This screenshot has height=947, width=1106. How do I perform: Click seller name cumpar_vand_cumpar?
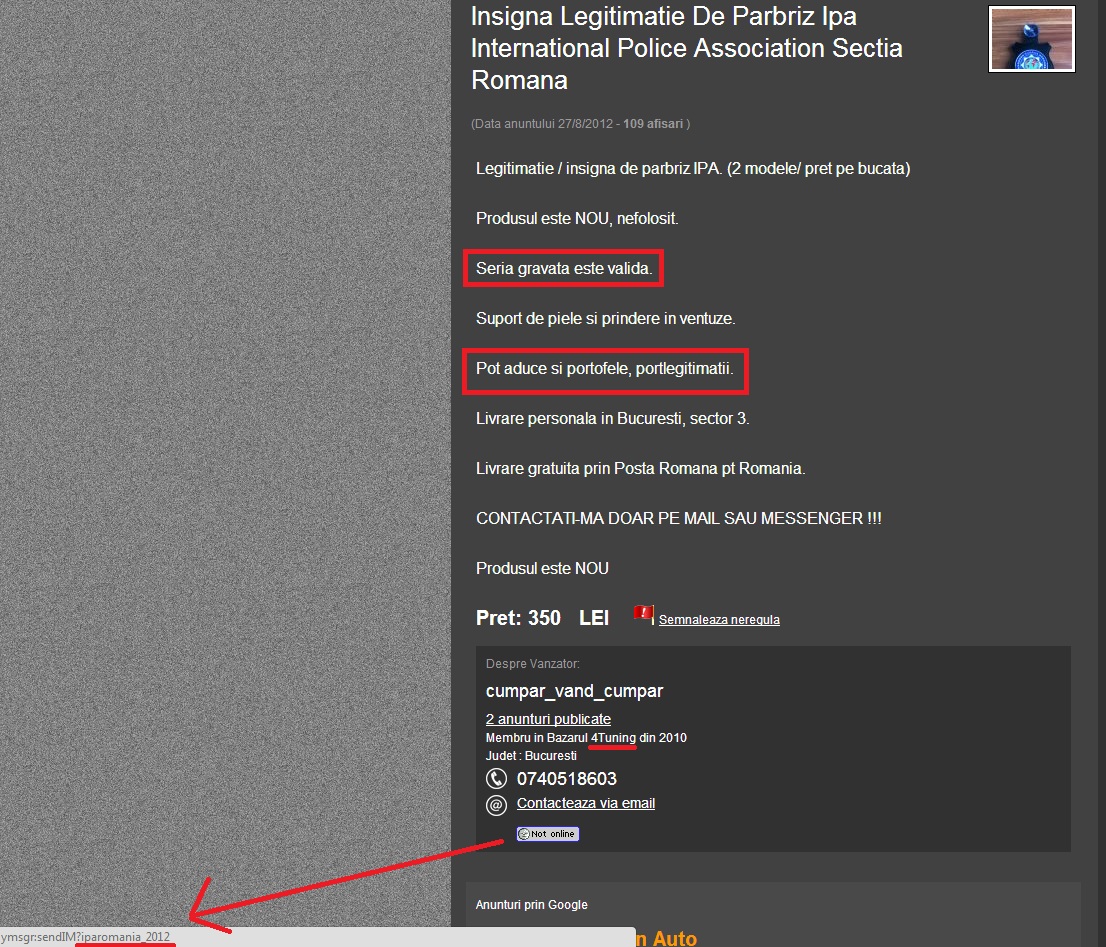point(574,691)
